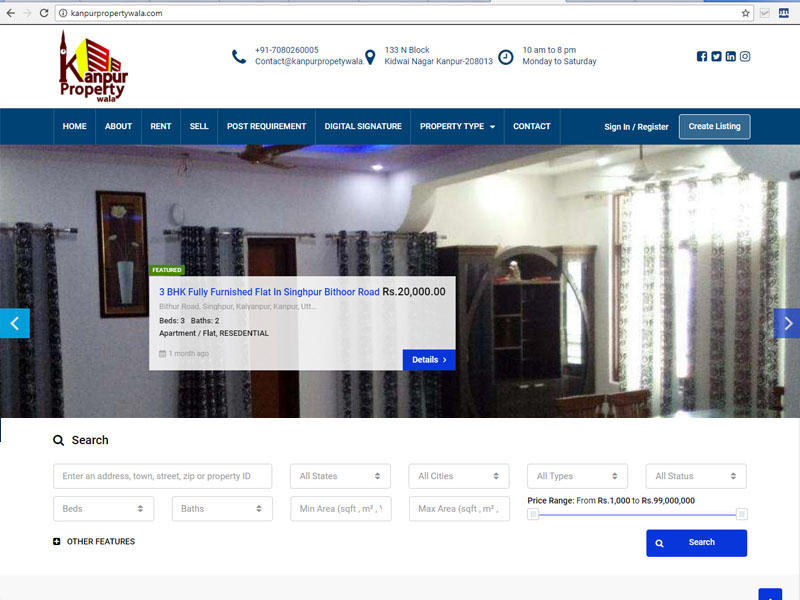Advance slider with right arrow

tap(787, 323)
